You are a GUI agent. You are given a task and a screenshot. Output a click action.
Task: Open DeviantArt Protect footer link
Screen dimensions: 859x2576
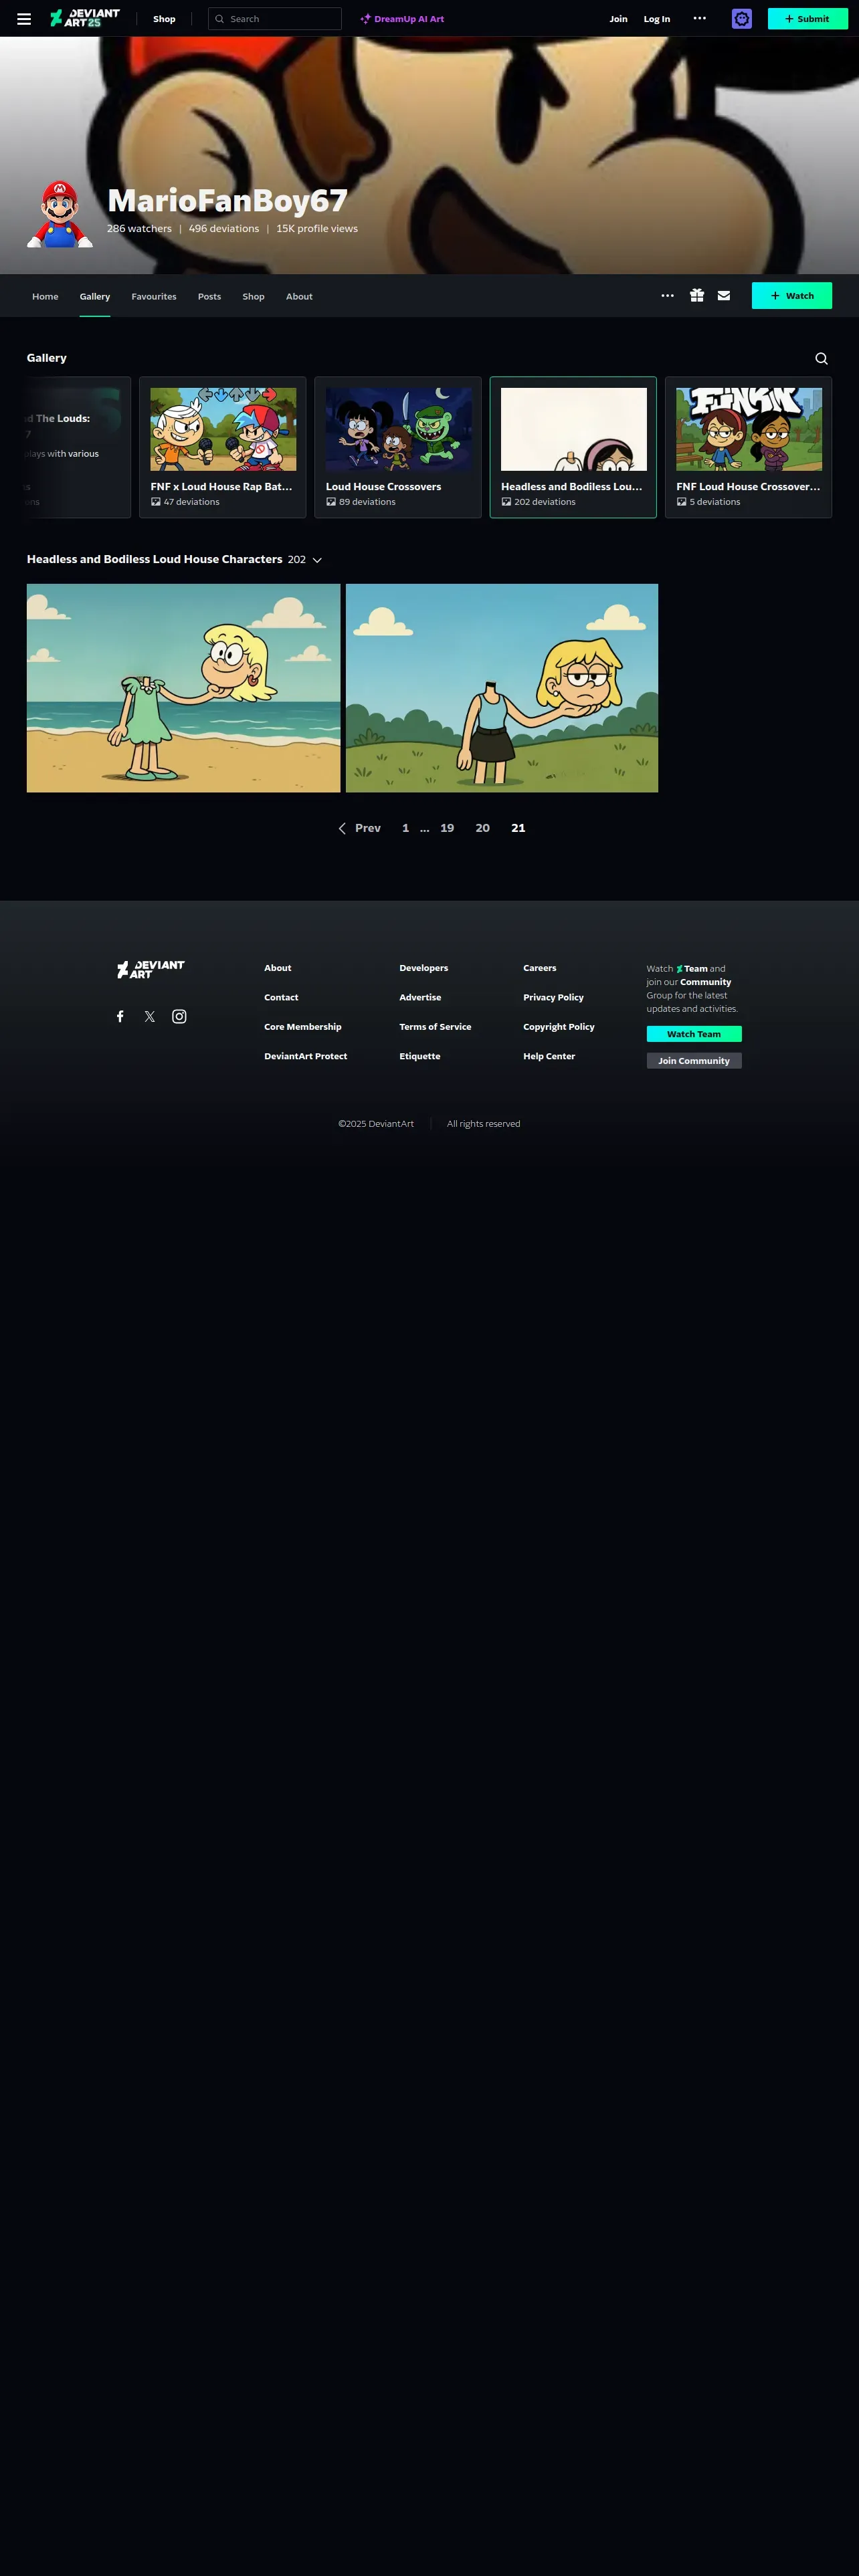306,1056
